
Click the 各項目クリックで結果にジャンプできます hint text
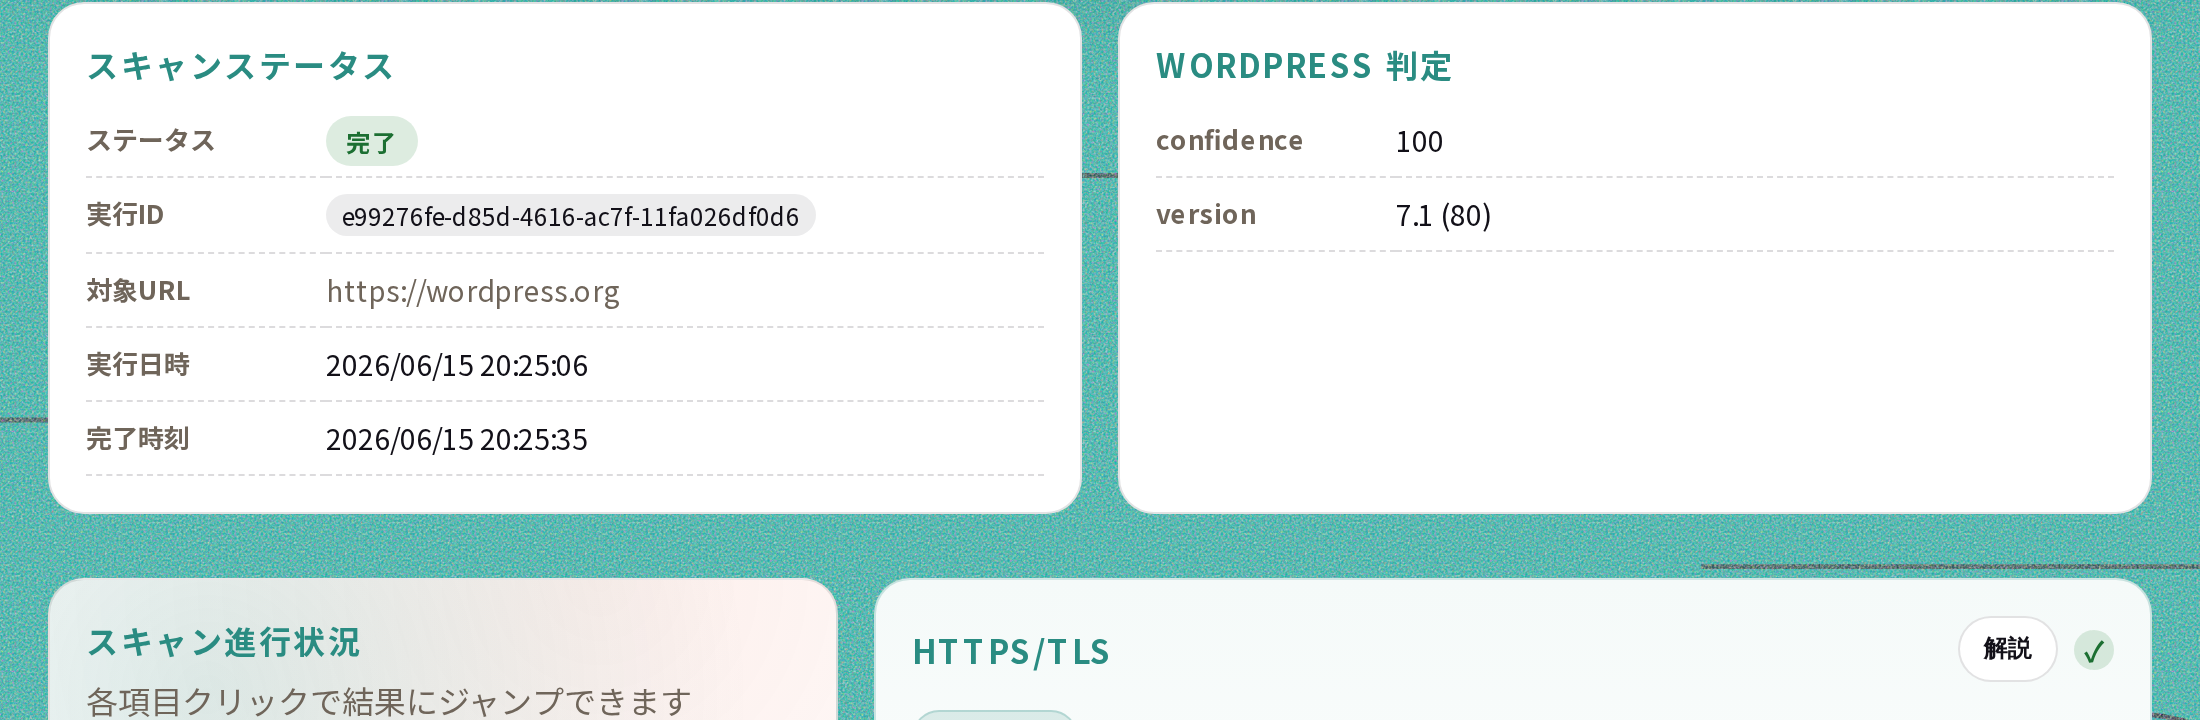(389, 701)
